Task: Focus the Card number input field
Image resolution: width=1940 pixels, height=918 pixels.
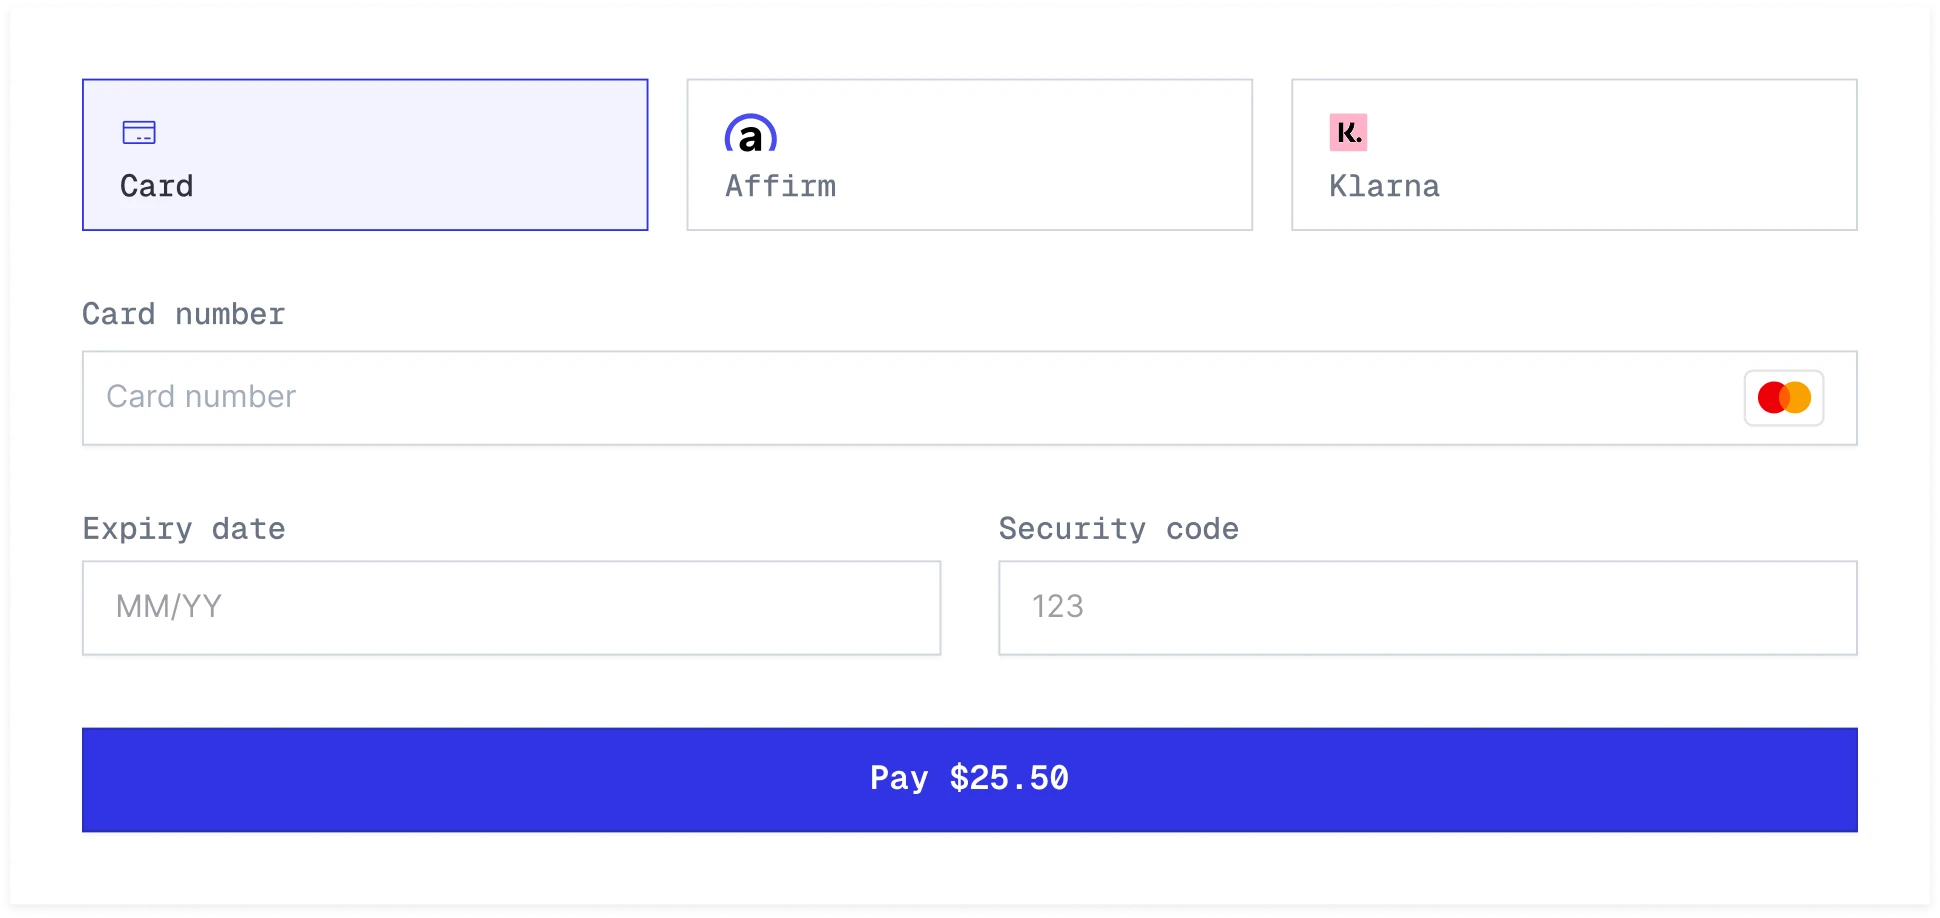Action: [900, 398]
